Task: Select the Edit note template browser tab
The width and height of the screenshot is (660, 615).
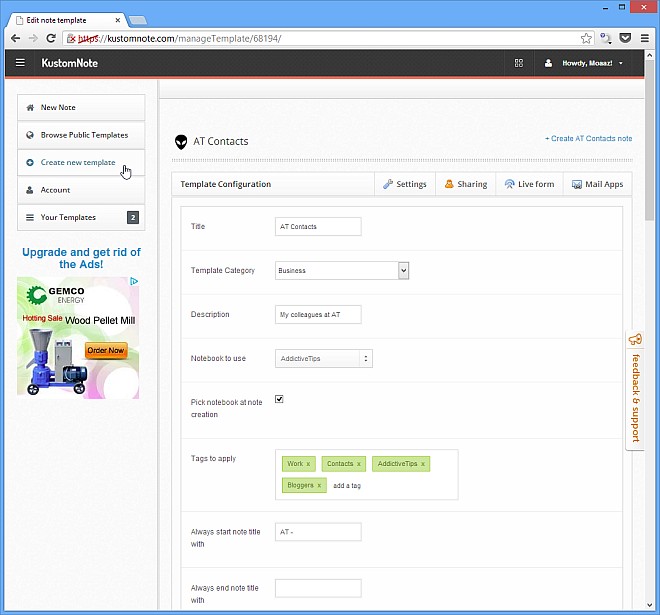Action: 67,20
